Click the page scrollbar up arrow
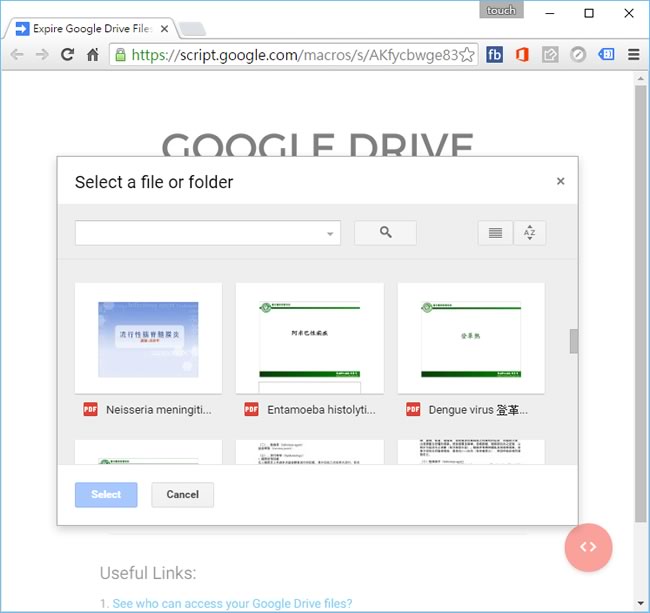The image size is (650, 613). pyautogui.click(x=640, y=78)
